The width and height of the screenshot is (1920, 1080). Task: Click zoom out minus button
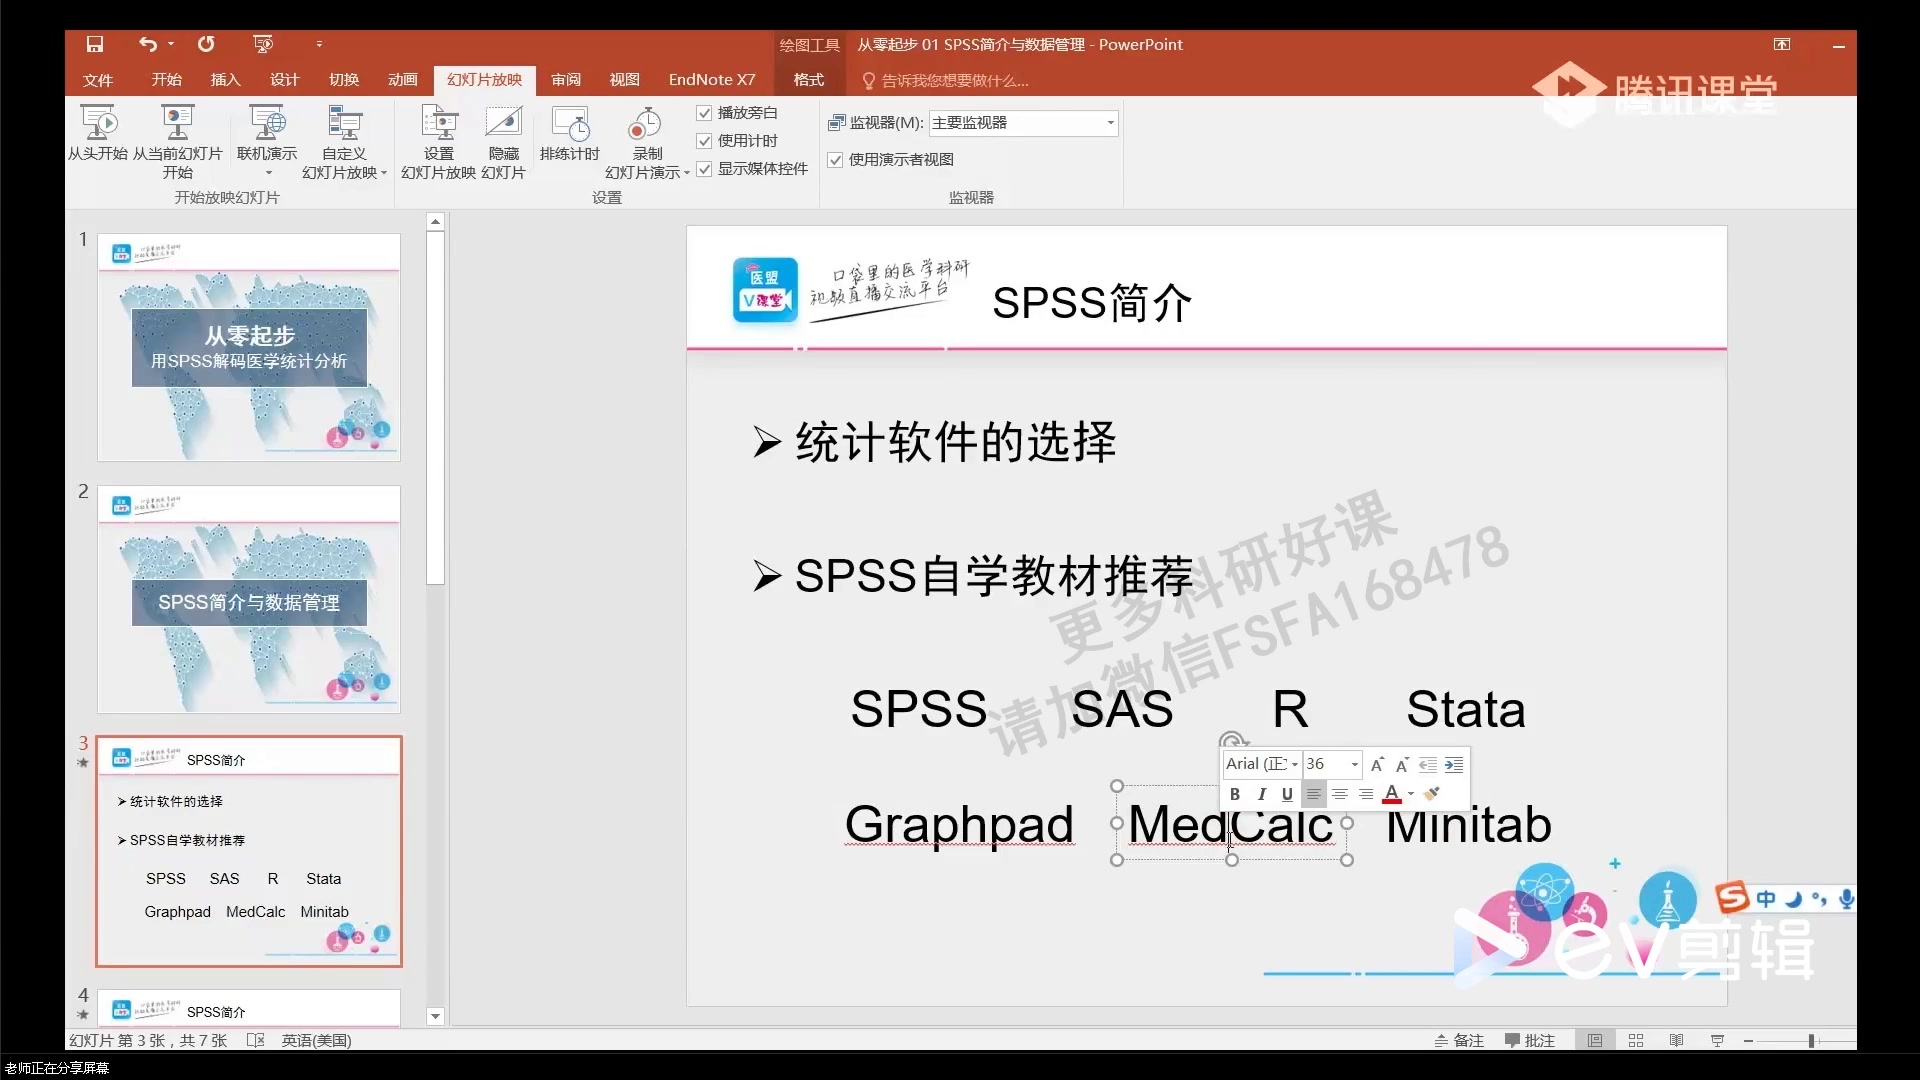pyautogui.click(x=1748, y=1040)
